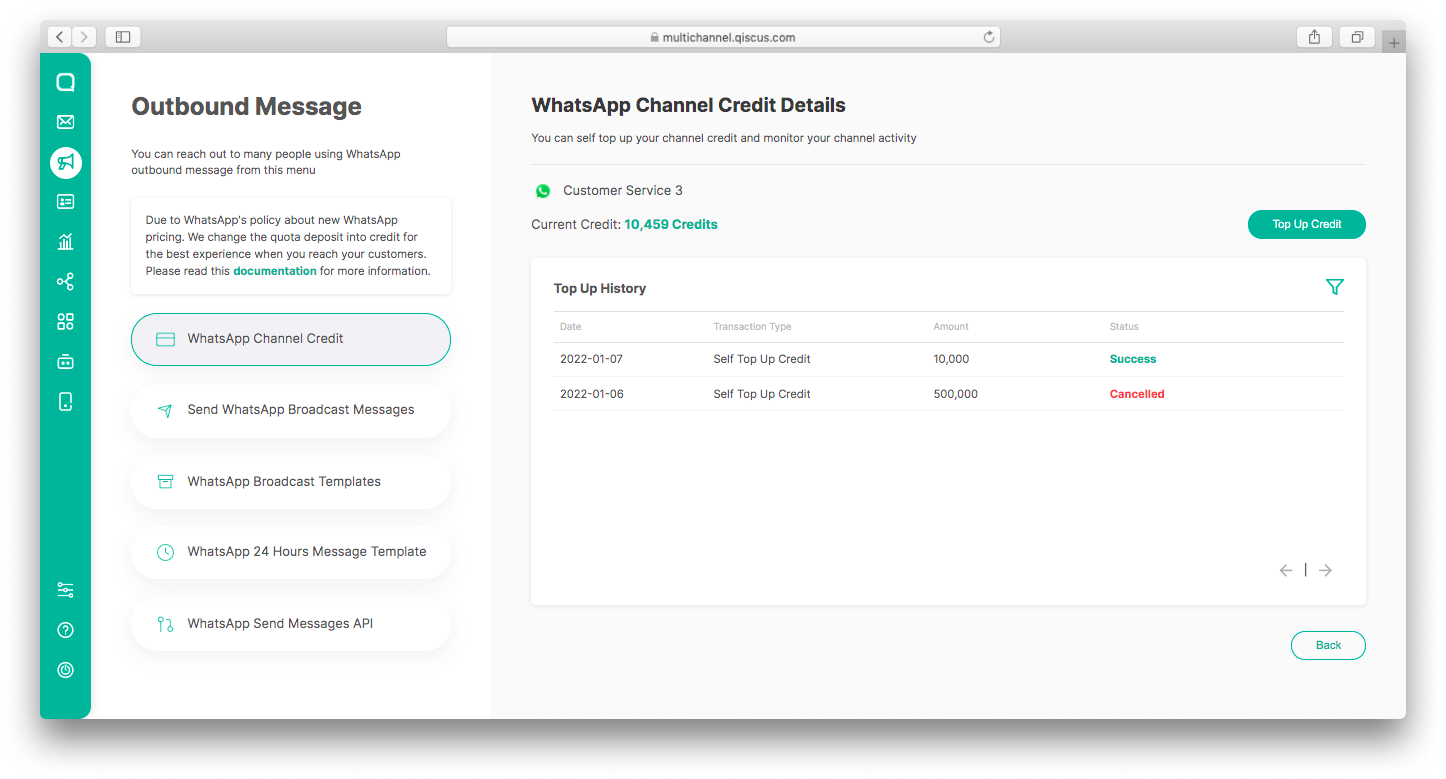
Task: Go to next page of history
Action: pos(1325,570)
